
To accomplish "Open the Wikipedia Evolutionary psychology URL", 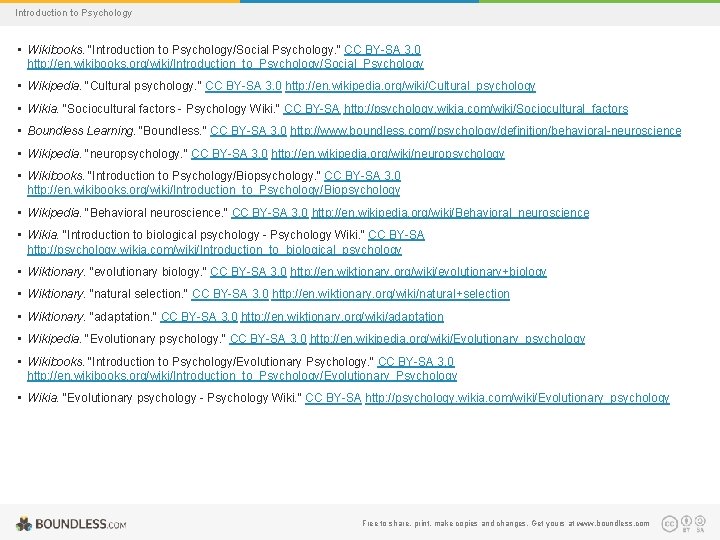I will point(447,339).
